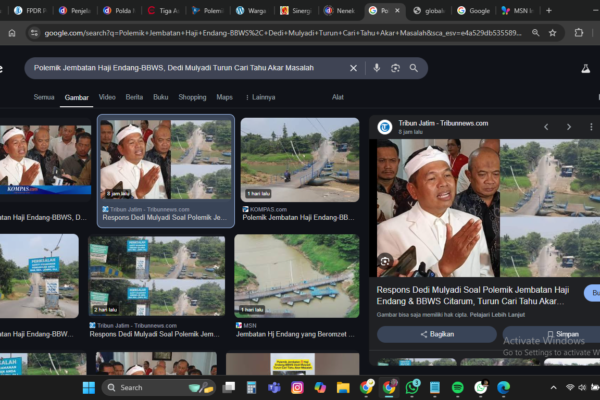Switch to the MSN browser tab

pyautogui.click(x=518, y=11)
